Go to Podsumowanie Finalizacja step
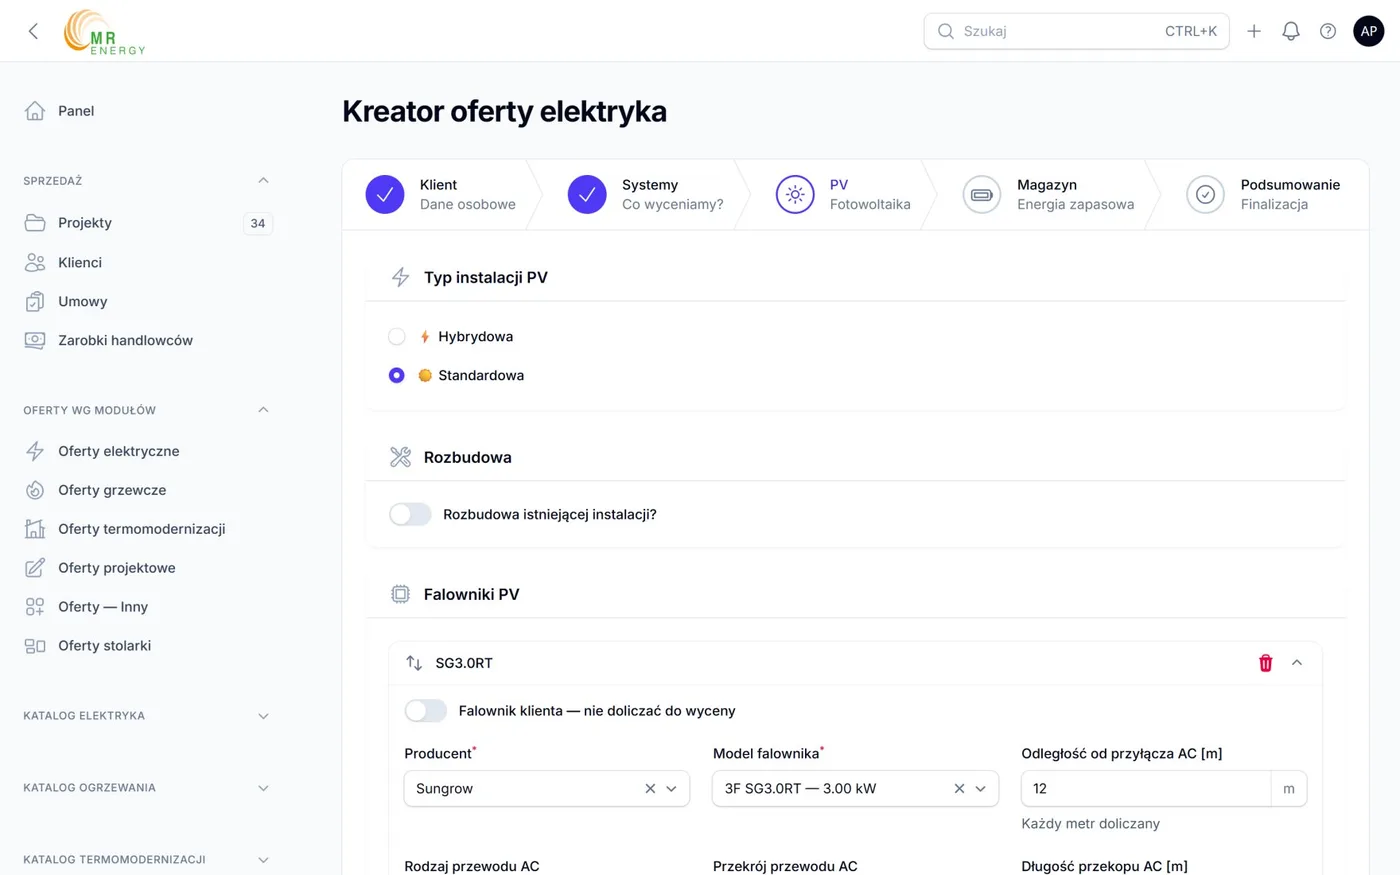Screen dimensions: 1400x875 click(x=1263, y=195)
